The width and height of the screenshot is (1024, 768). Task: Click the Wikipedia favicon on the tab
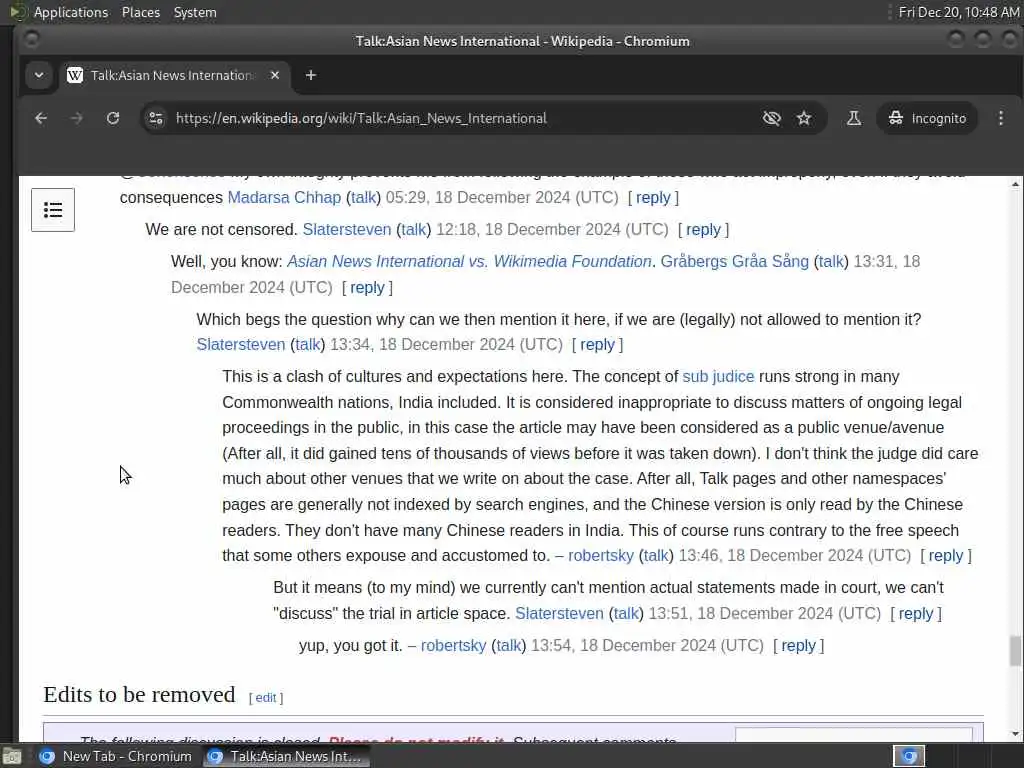click(x=75, y=75)
